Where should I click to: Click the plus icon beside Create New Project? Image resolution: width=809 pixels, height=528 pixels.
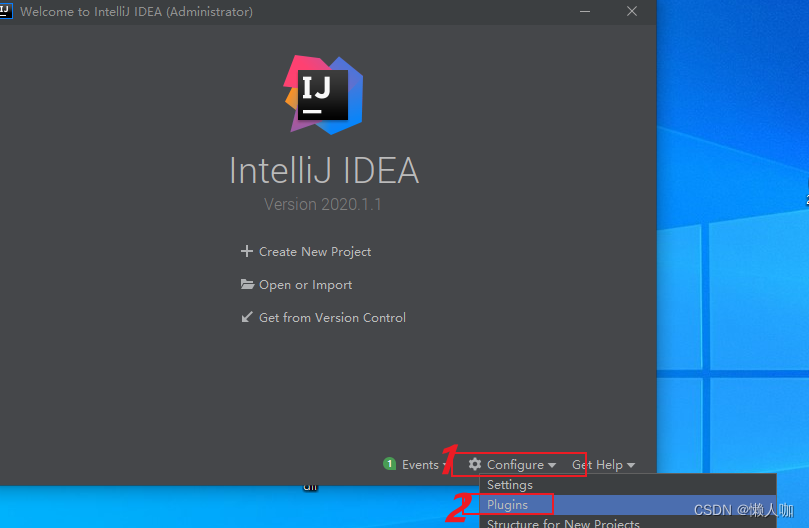coord(247,251)
